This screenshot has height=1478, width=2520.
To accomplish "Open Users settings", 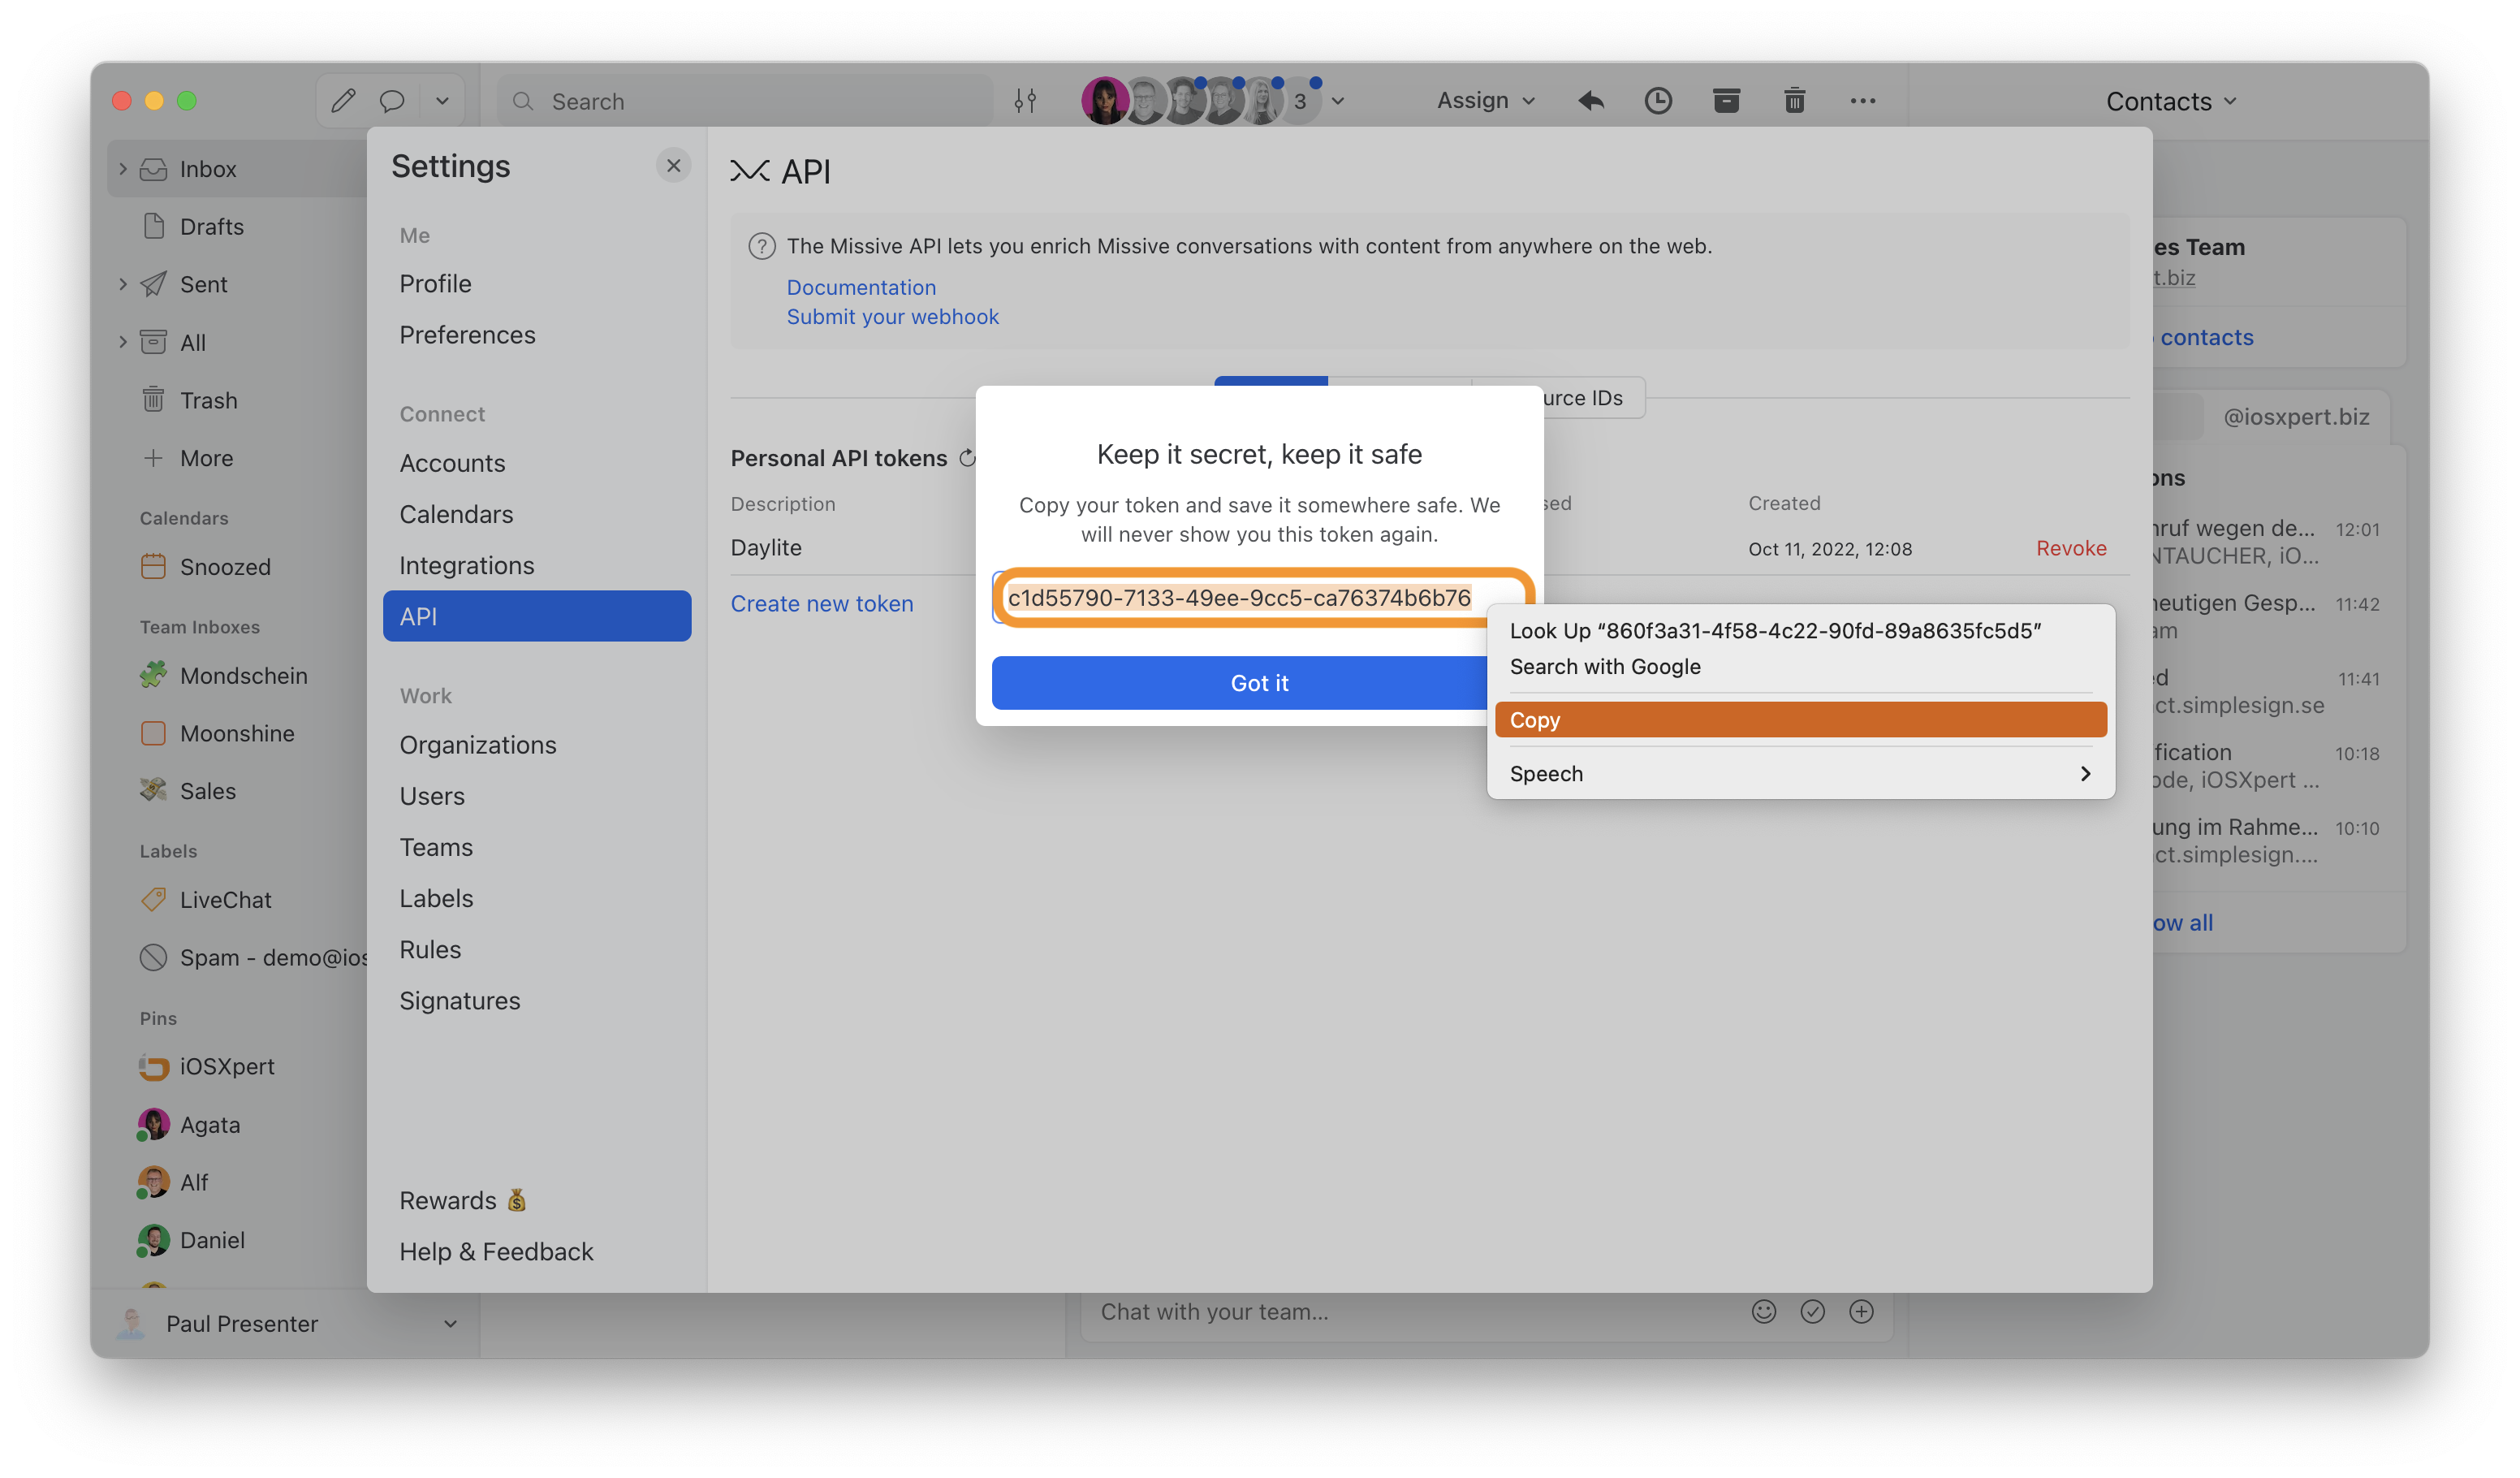I will (x=432, y=796).
